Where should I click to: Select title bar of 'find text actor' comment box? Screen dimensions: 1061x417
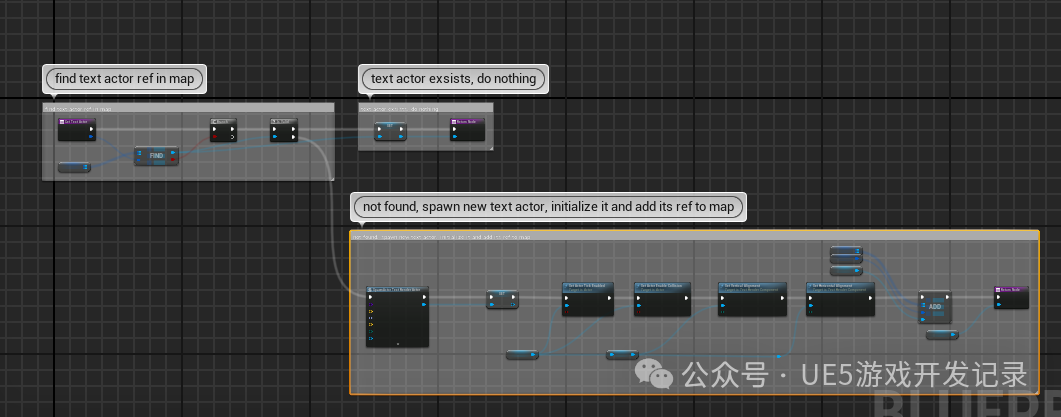click(188, 108)
